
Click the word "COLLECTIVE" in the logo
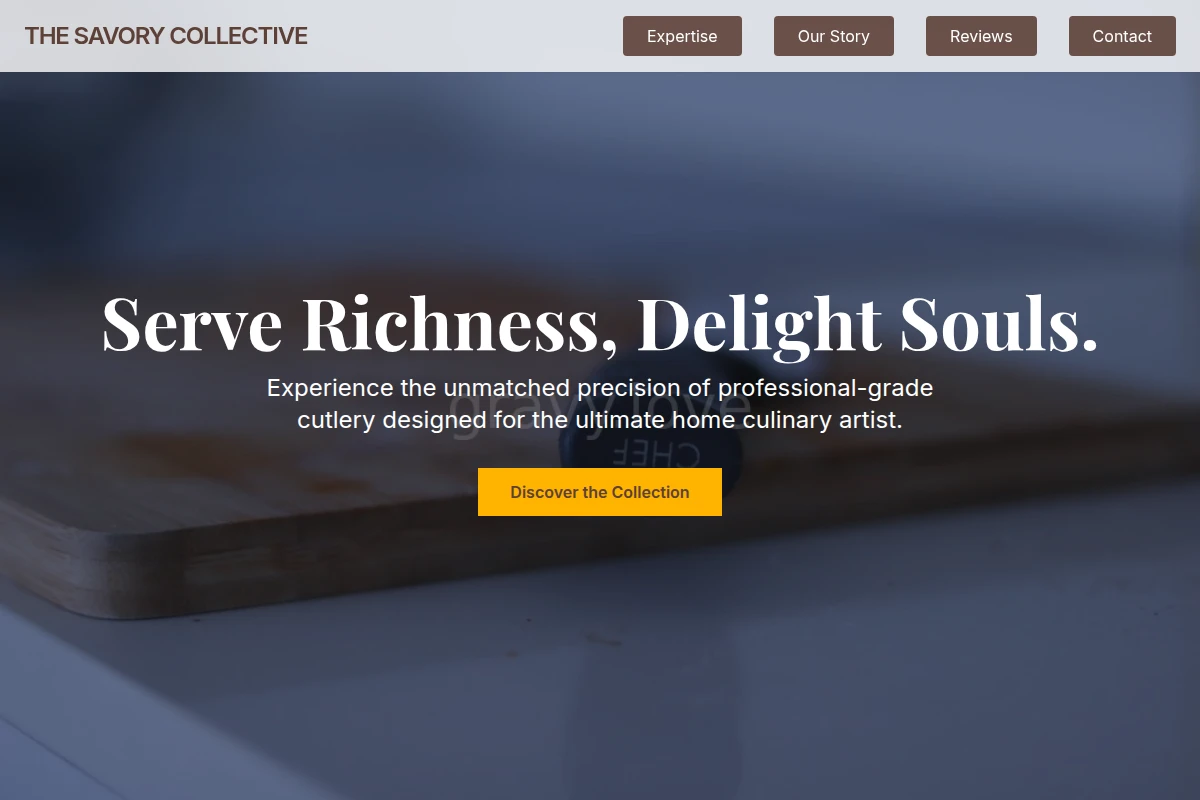[239, 36]
